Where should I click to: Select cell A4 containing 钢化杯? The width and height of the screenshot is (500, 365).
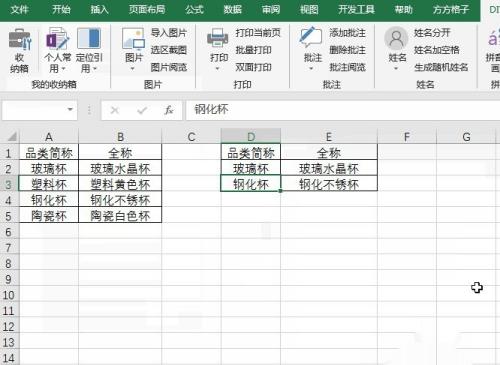[x=49, y=200]
